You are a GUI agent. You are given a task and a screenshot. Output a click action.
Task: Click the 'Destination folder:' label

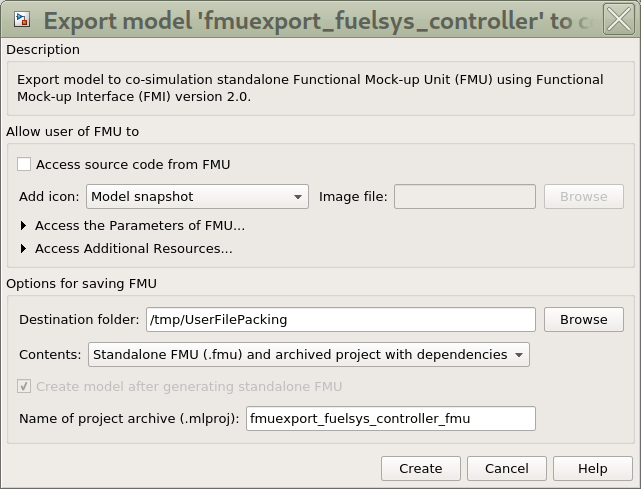pos(79,320)
